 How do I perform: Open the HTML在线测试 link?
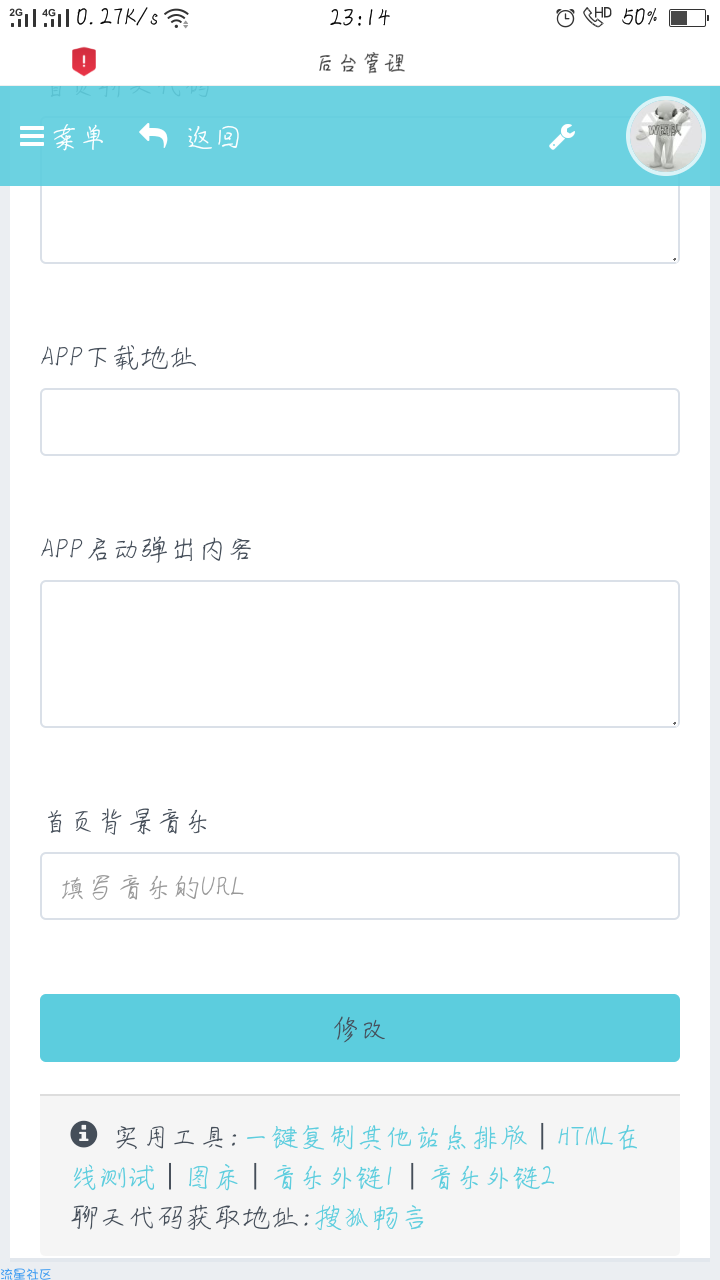coord(356,1157)
